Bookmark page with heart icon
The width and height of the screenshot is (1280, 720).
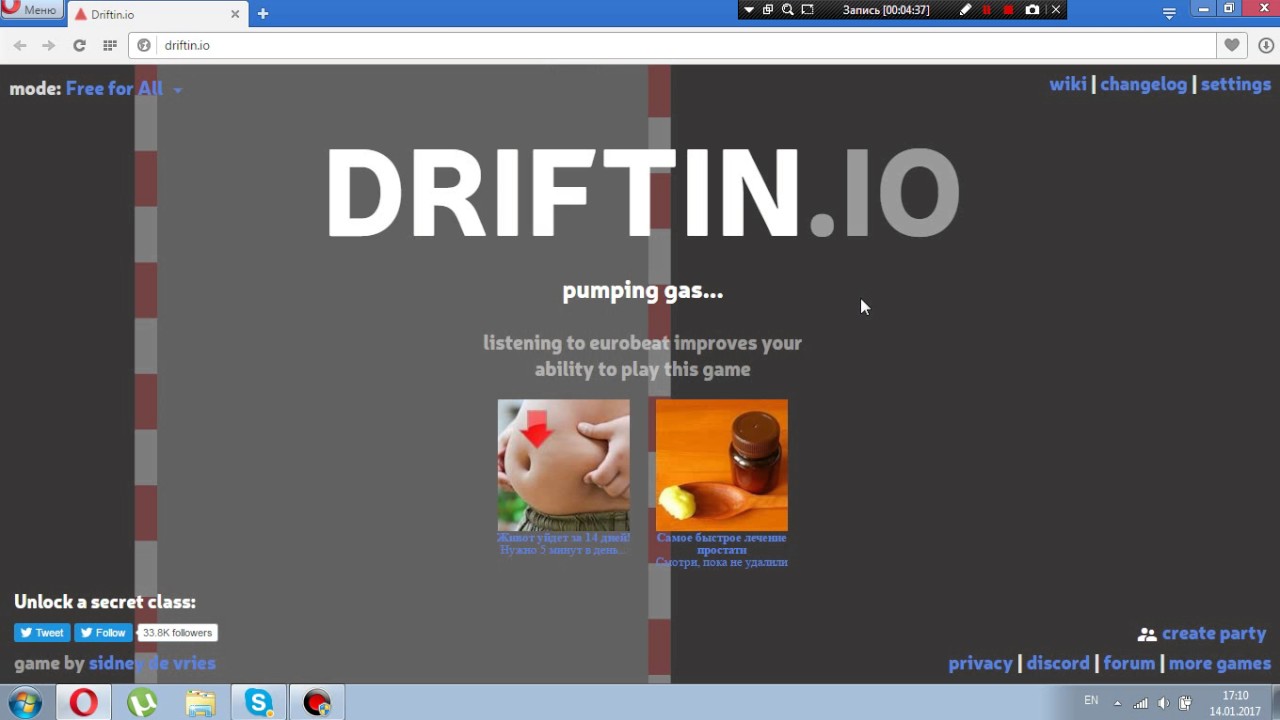coord(1232,45)
